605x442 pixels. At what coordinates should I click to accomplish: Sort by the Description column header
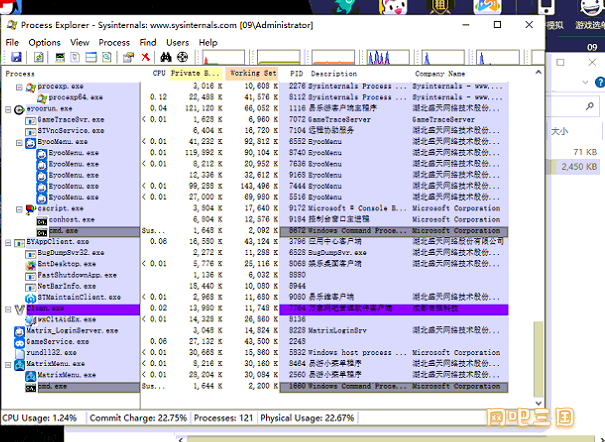pyautogui.click(x=359, y=74)
